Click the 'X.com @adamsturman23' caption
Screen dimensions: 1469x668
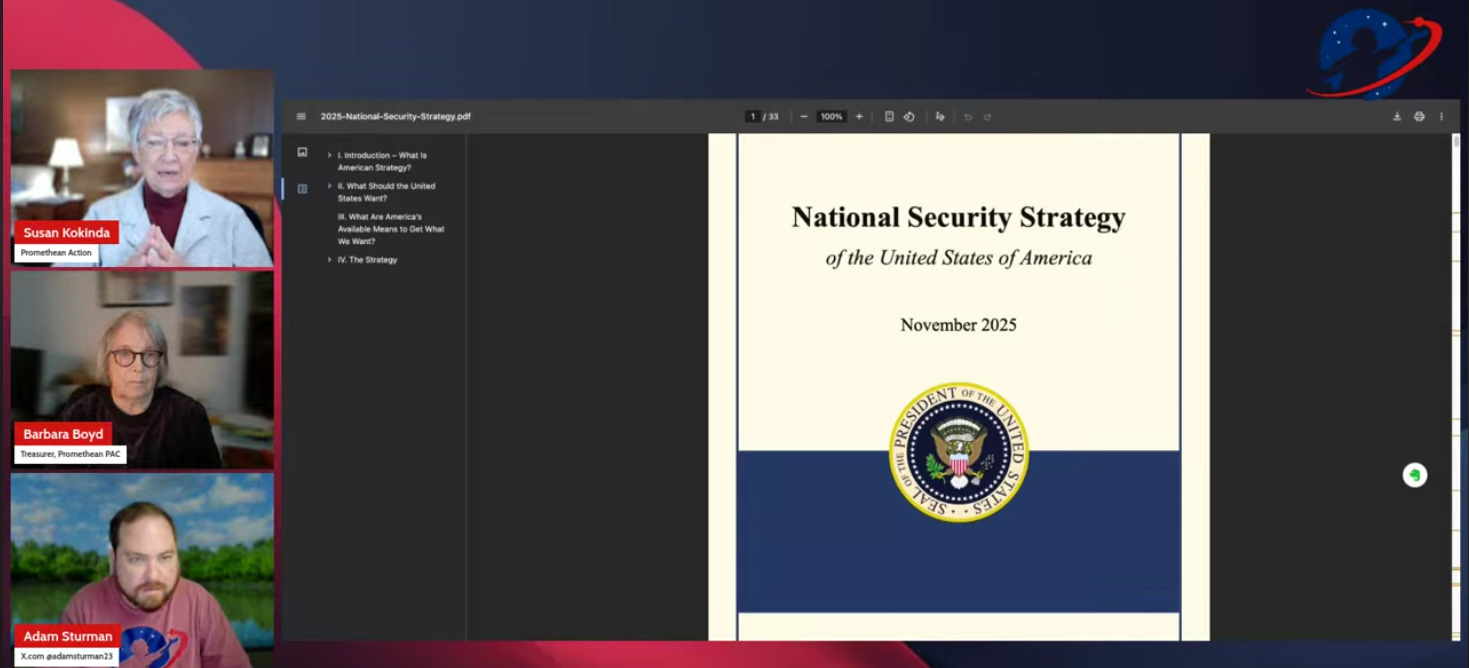pos(67,656)
